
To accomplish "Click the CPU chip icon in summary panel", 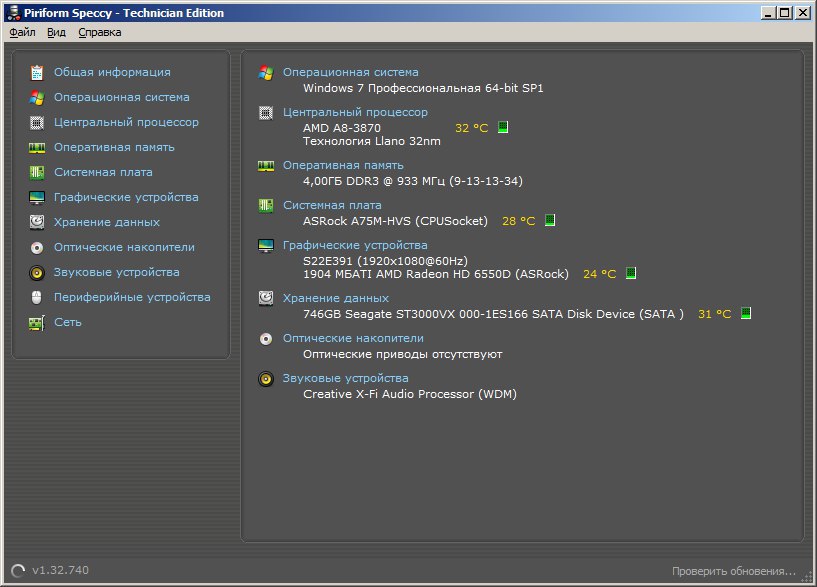I will 266,113.
